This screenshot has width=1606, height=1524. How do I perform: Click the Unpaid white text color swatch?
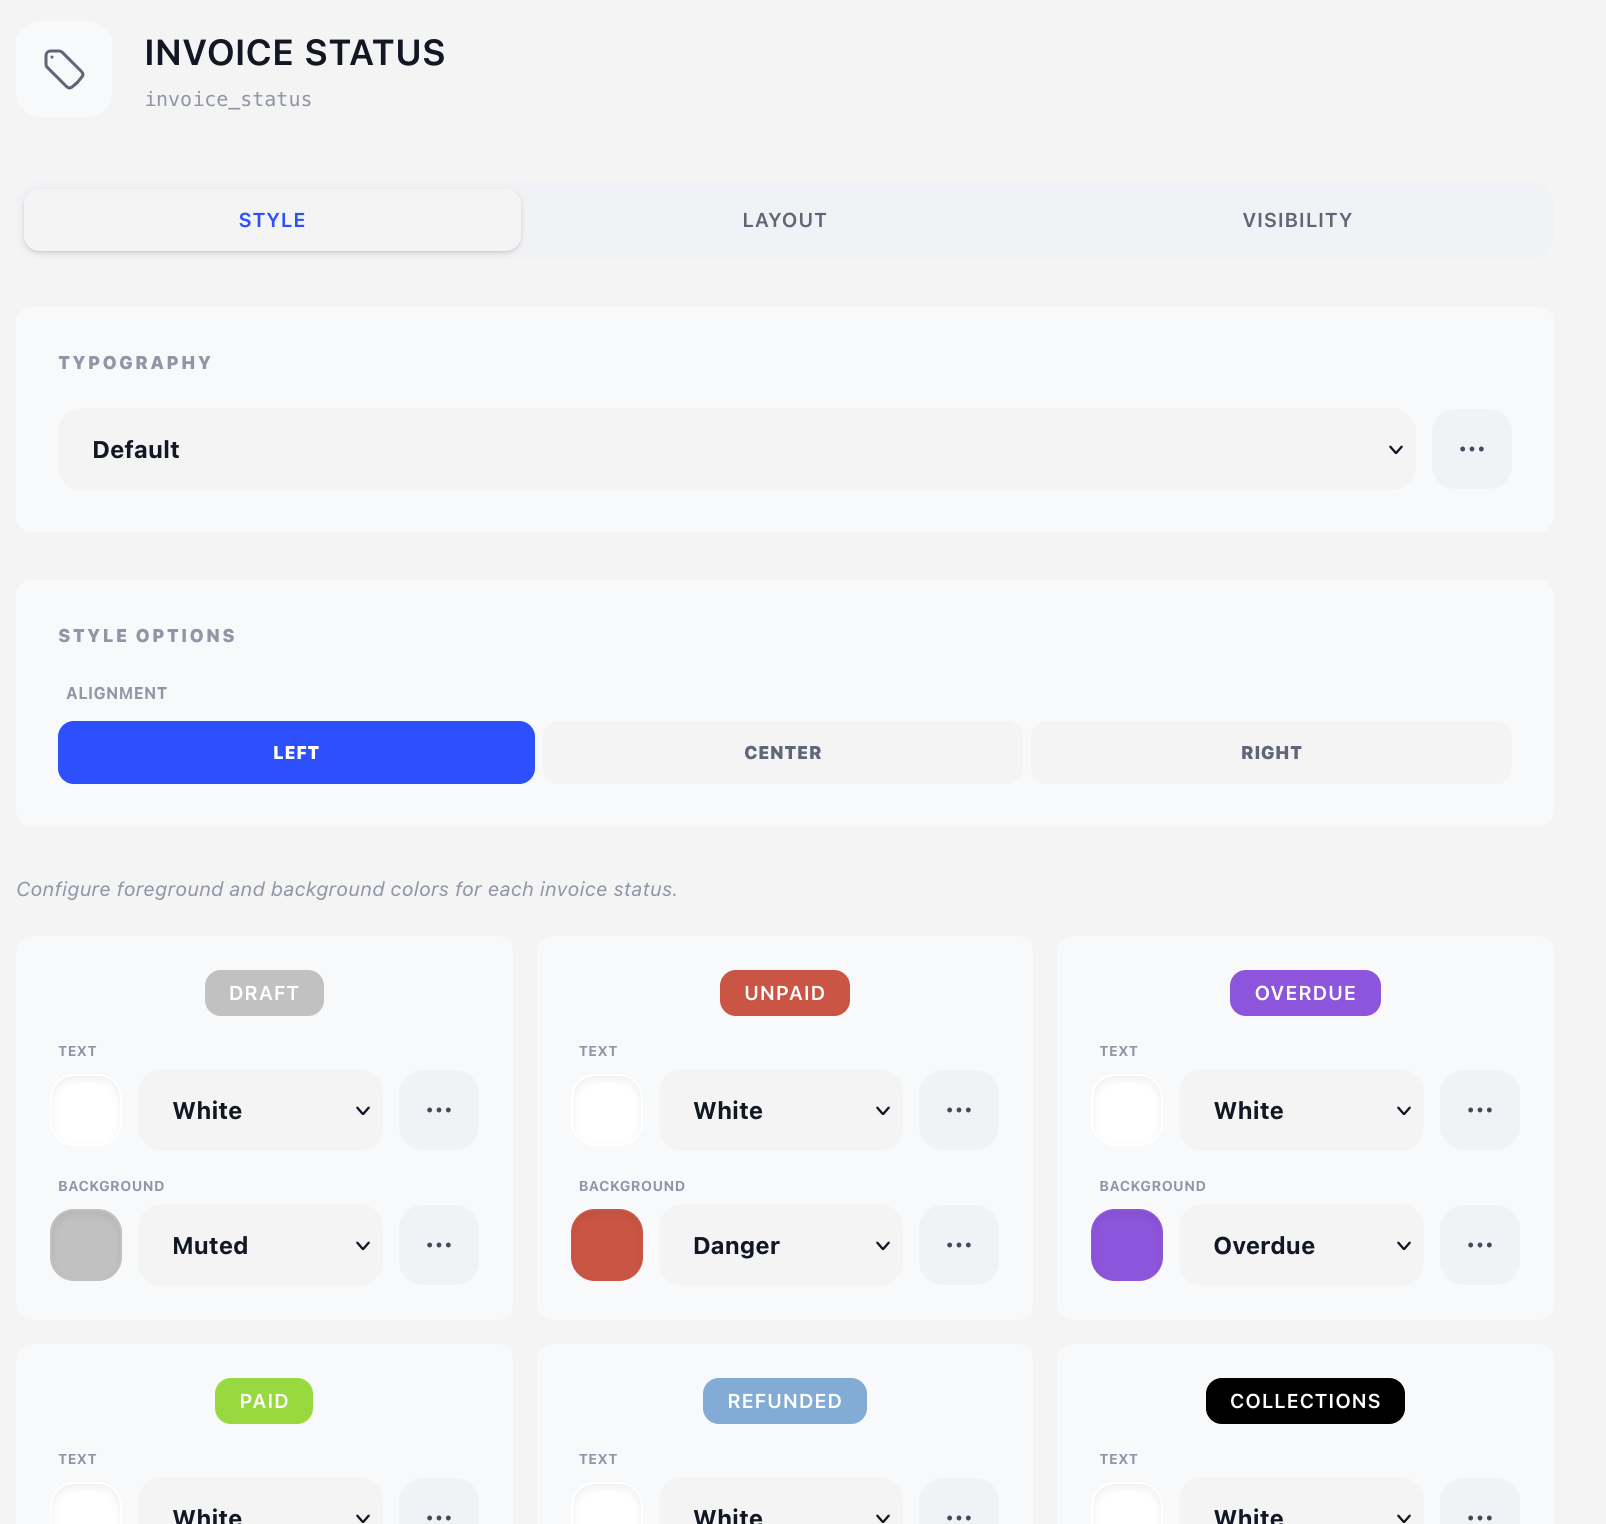tap(607, 1110)
